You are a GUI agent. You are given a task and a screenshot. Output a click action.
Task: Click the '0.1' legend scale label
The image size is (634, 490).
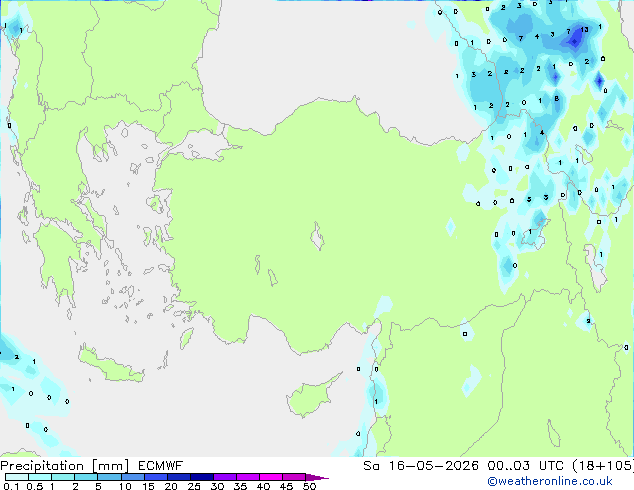tap(11, 486)
